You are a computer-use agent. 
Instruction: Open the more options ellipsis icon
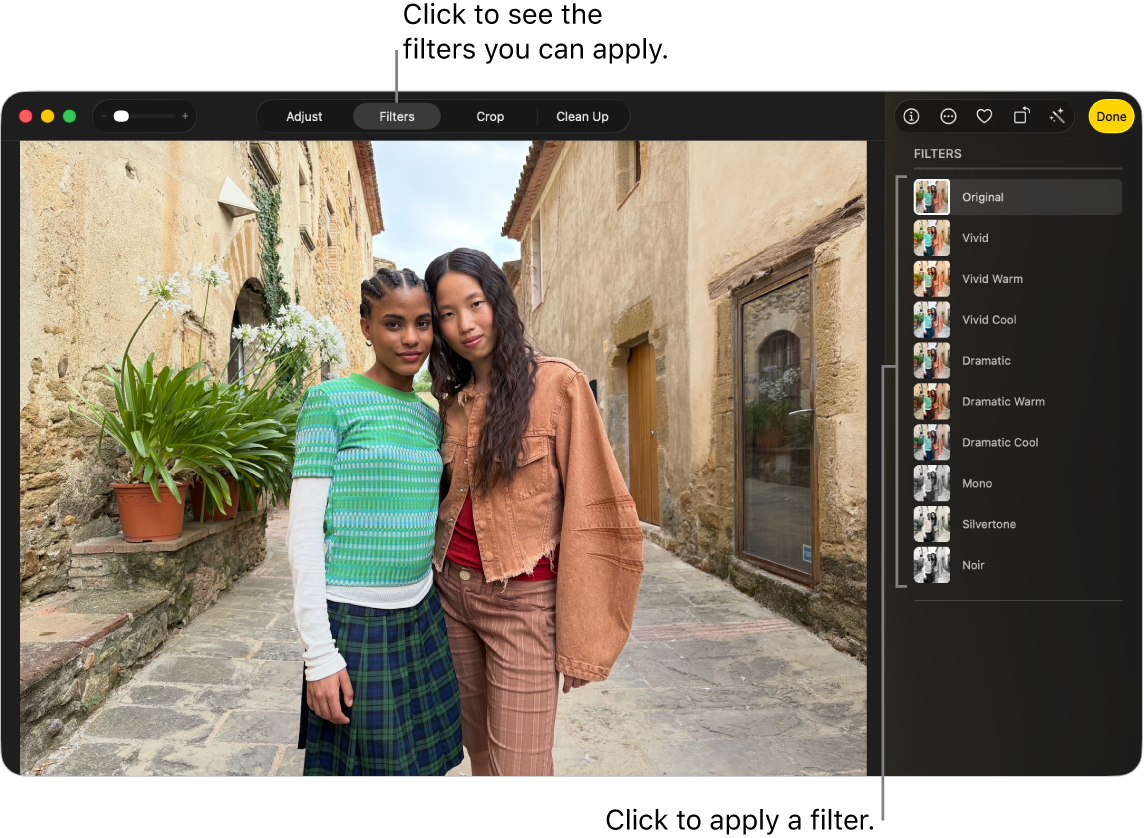tap(948, 116)
